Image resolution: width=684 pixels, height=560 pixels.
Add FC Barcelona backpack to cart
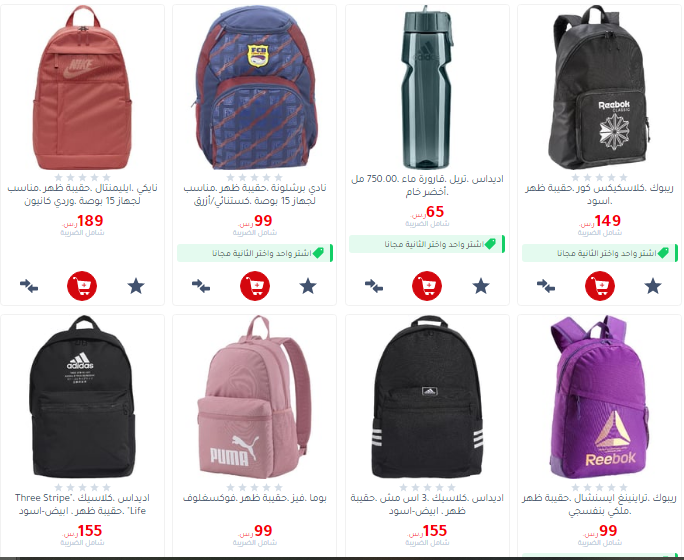point(255,286)
